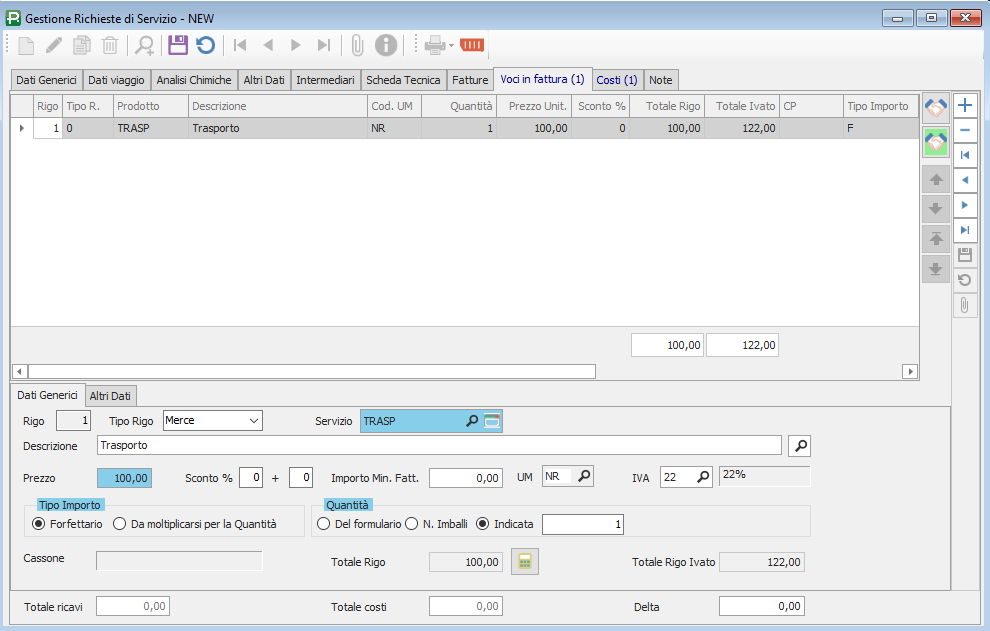
Task: Switch to the Costi (1) tab
Action: click(x=616, y=79)
